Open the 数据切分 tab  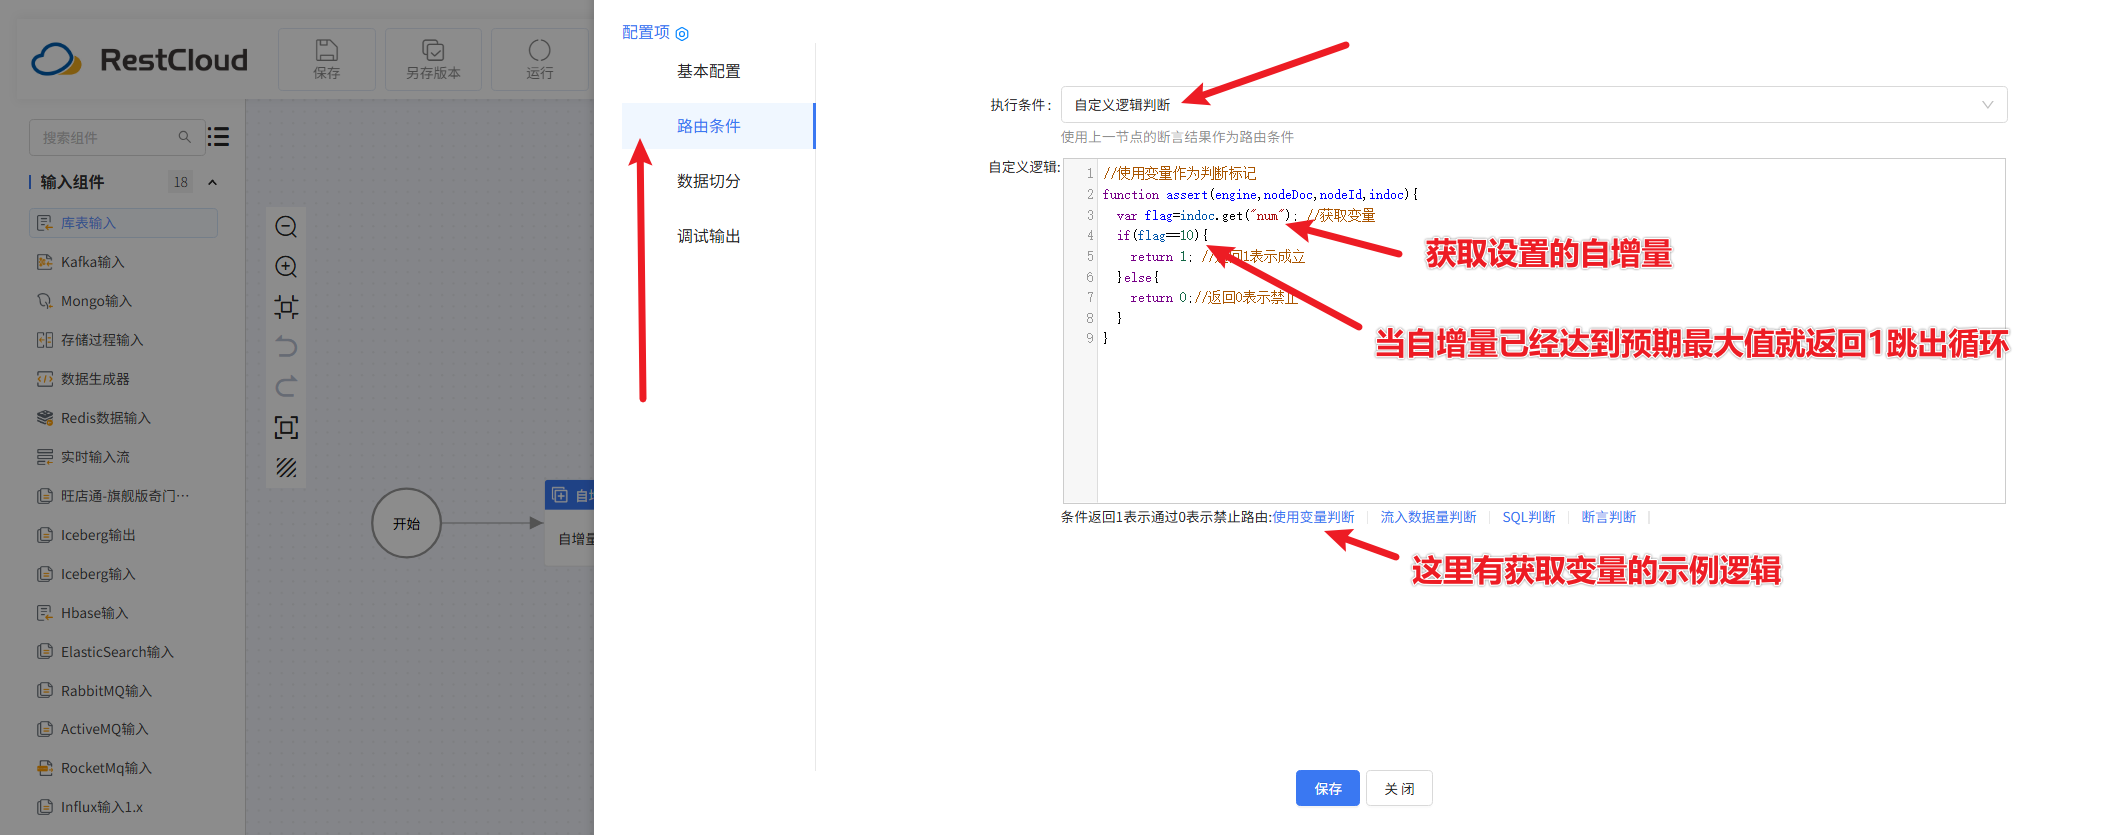pyautogui.click(x=709, y=181)
